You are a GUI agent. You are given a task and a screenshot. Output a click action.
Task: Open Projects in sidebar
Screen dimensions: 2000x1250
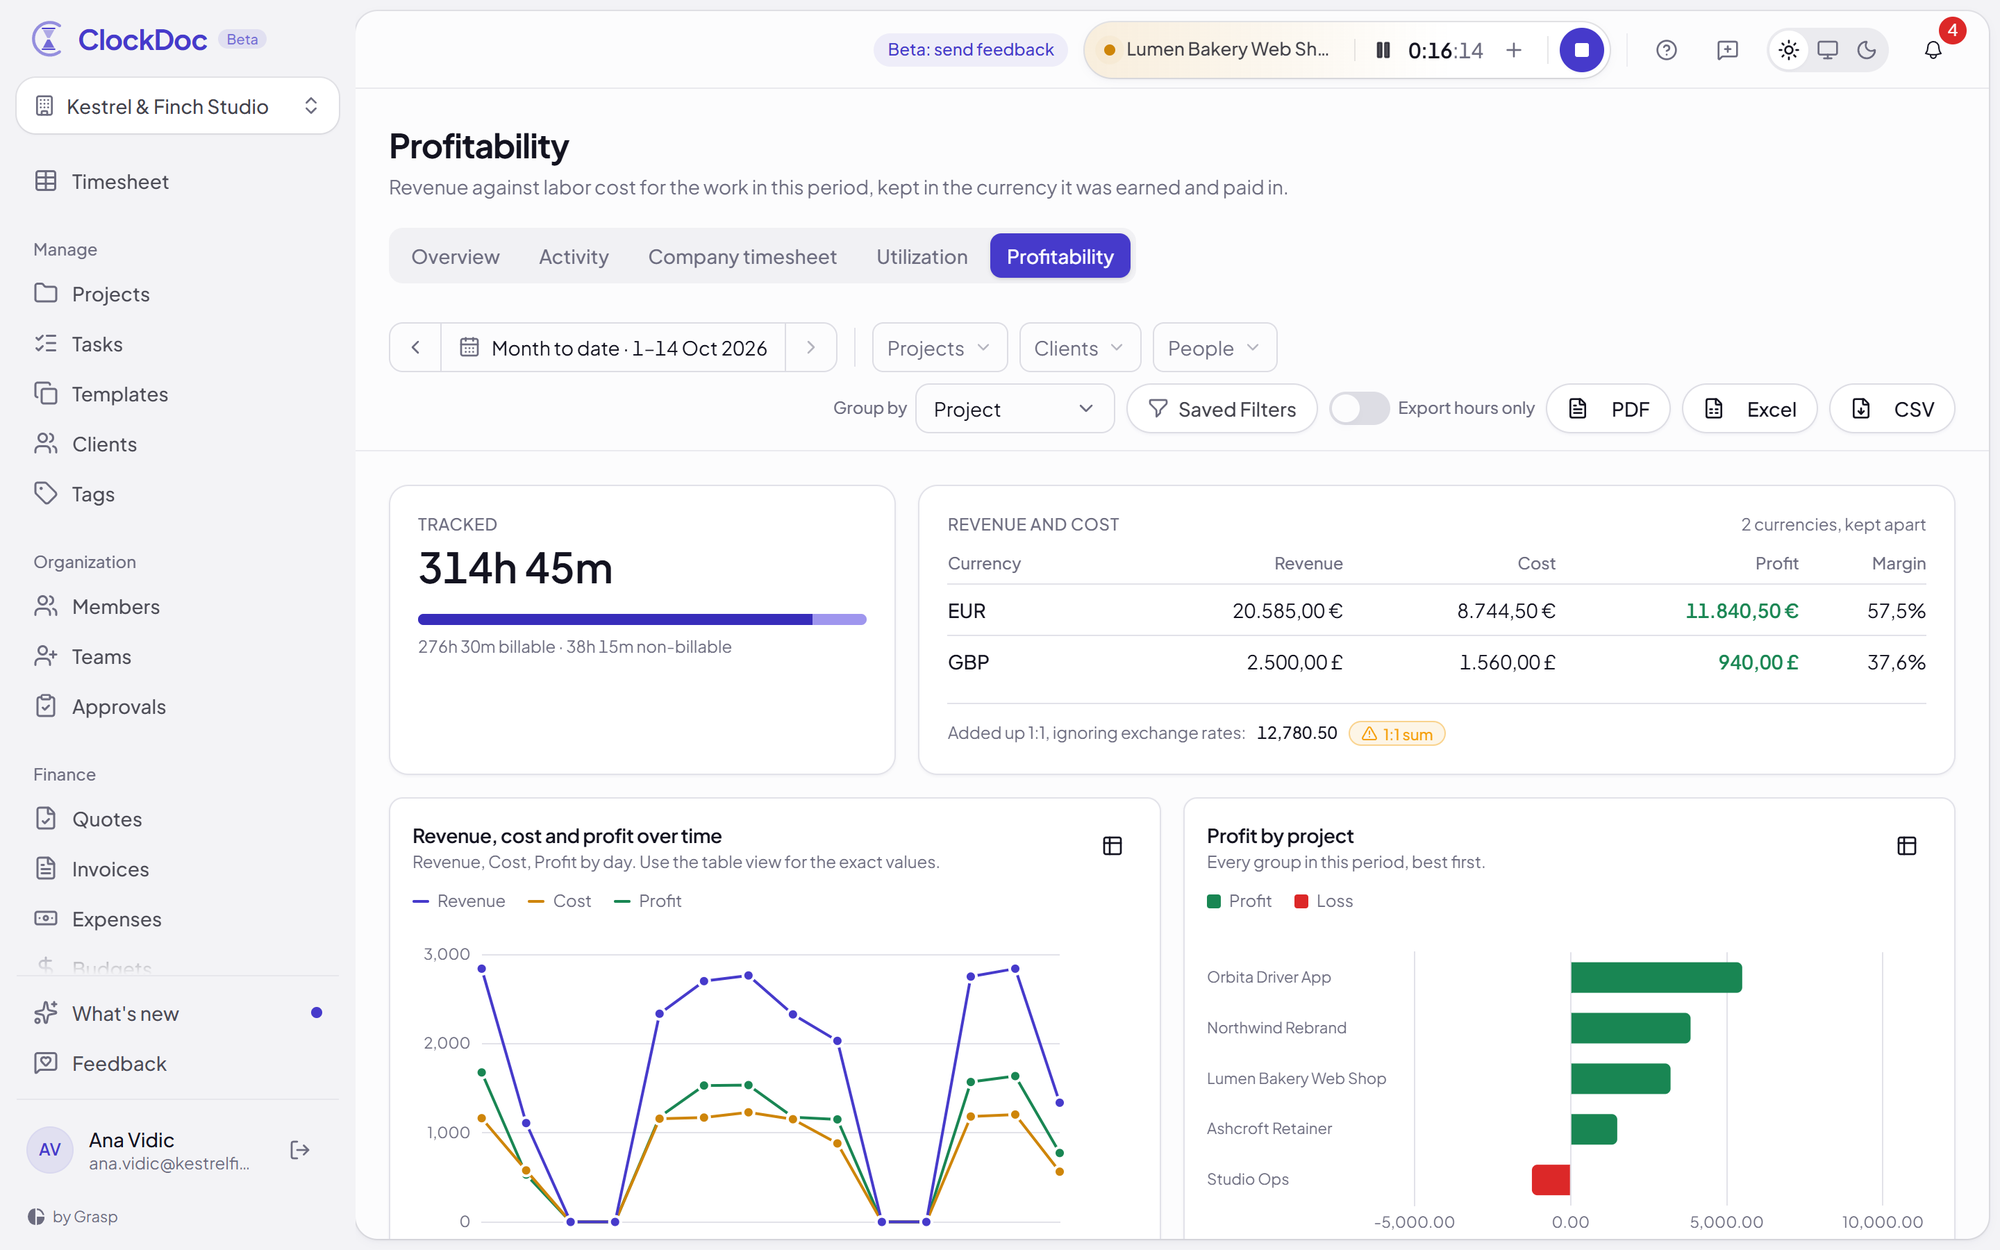pyautogui.click(x=178, y=294)
